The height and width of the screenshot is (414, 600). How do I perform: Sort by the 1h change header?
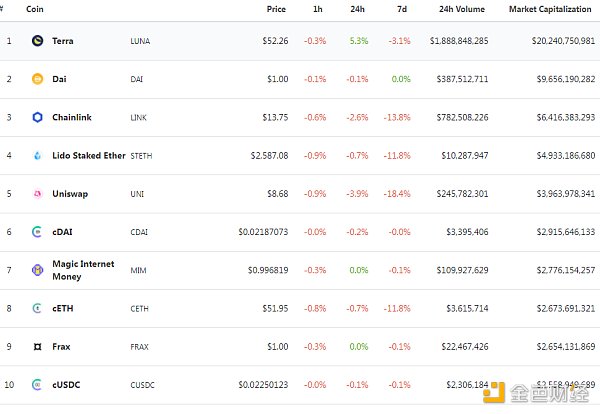[x=318, y=9]
